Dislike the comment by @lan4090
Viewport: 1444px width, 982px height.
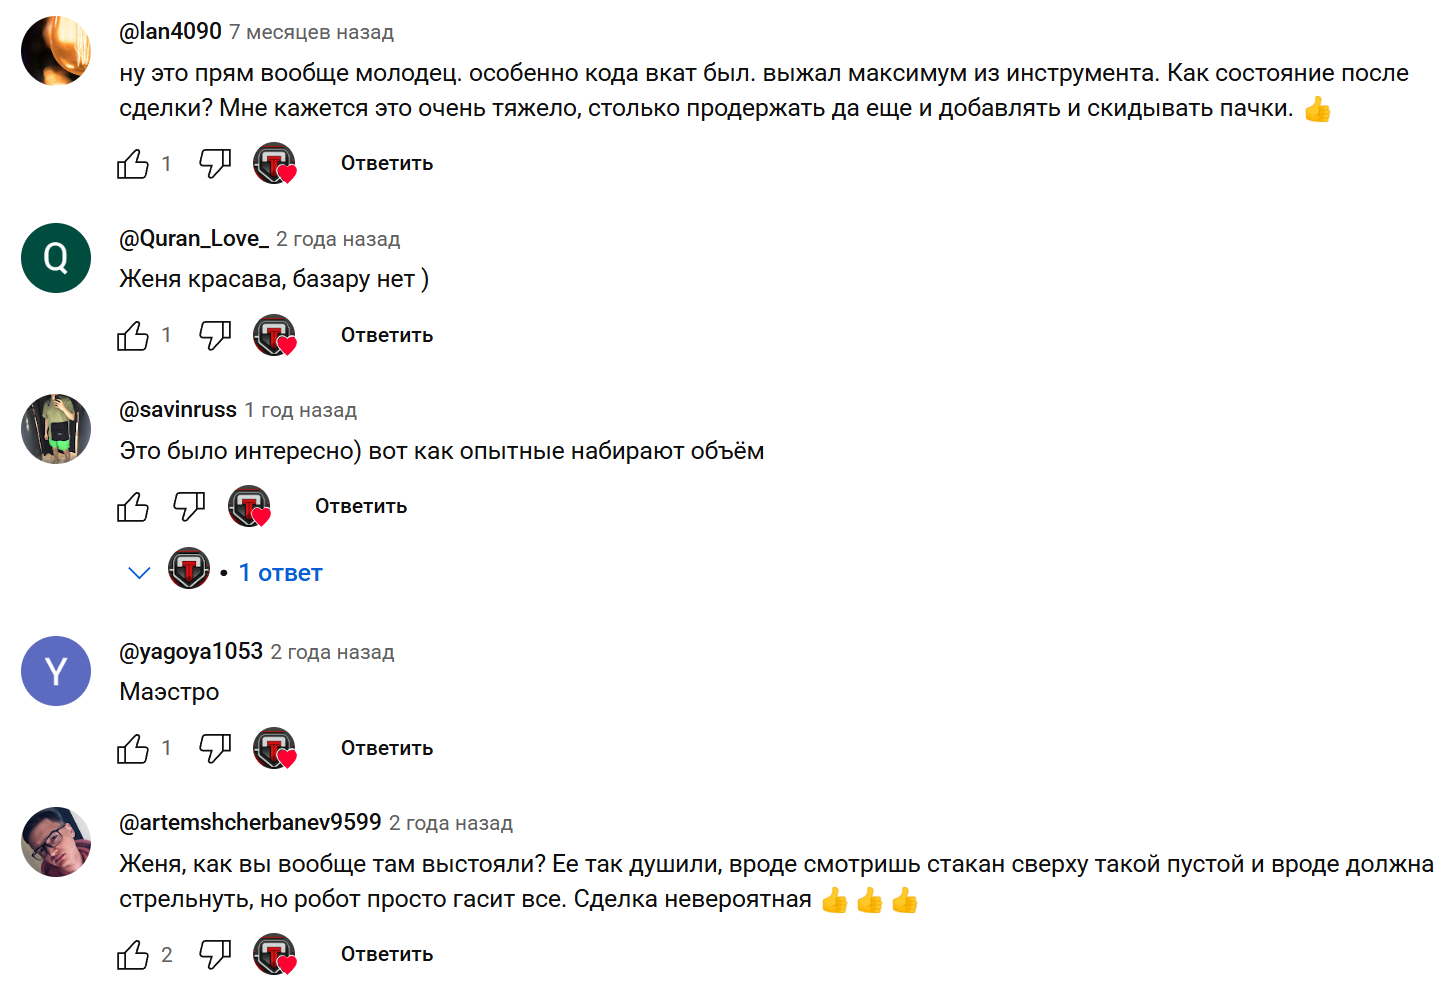click(x=215, y=163)
